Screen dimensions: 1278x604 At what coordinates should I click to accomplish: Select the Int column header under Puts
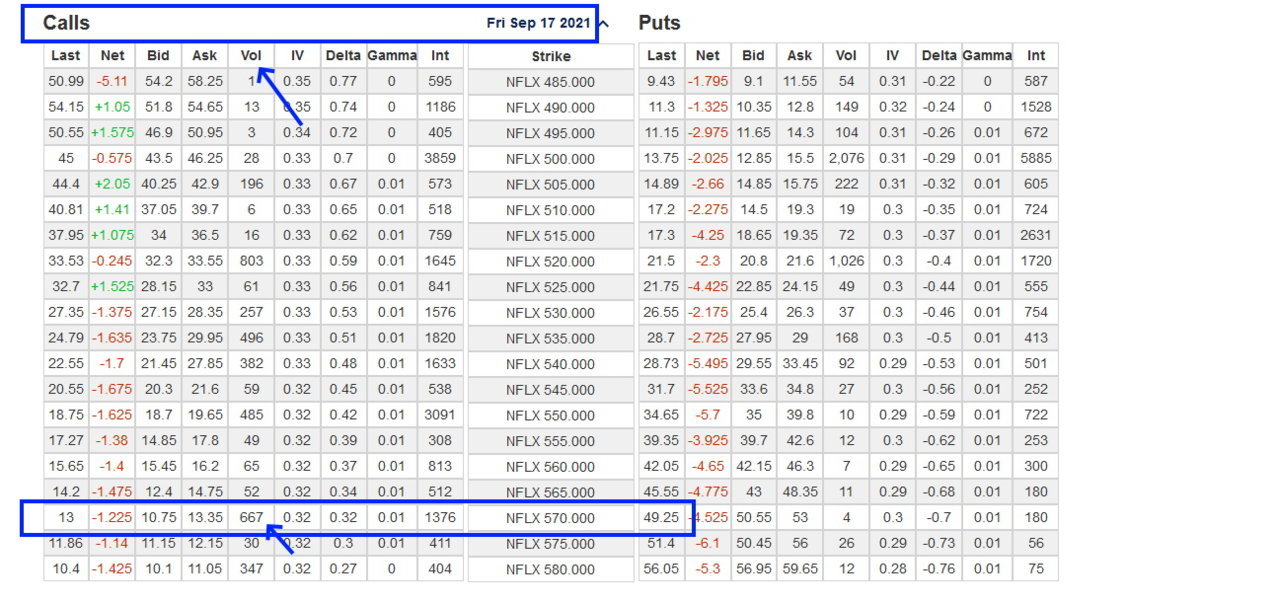click(1036, 56)
